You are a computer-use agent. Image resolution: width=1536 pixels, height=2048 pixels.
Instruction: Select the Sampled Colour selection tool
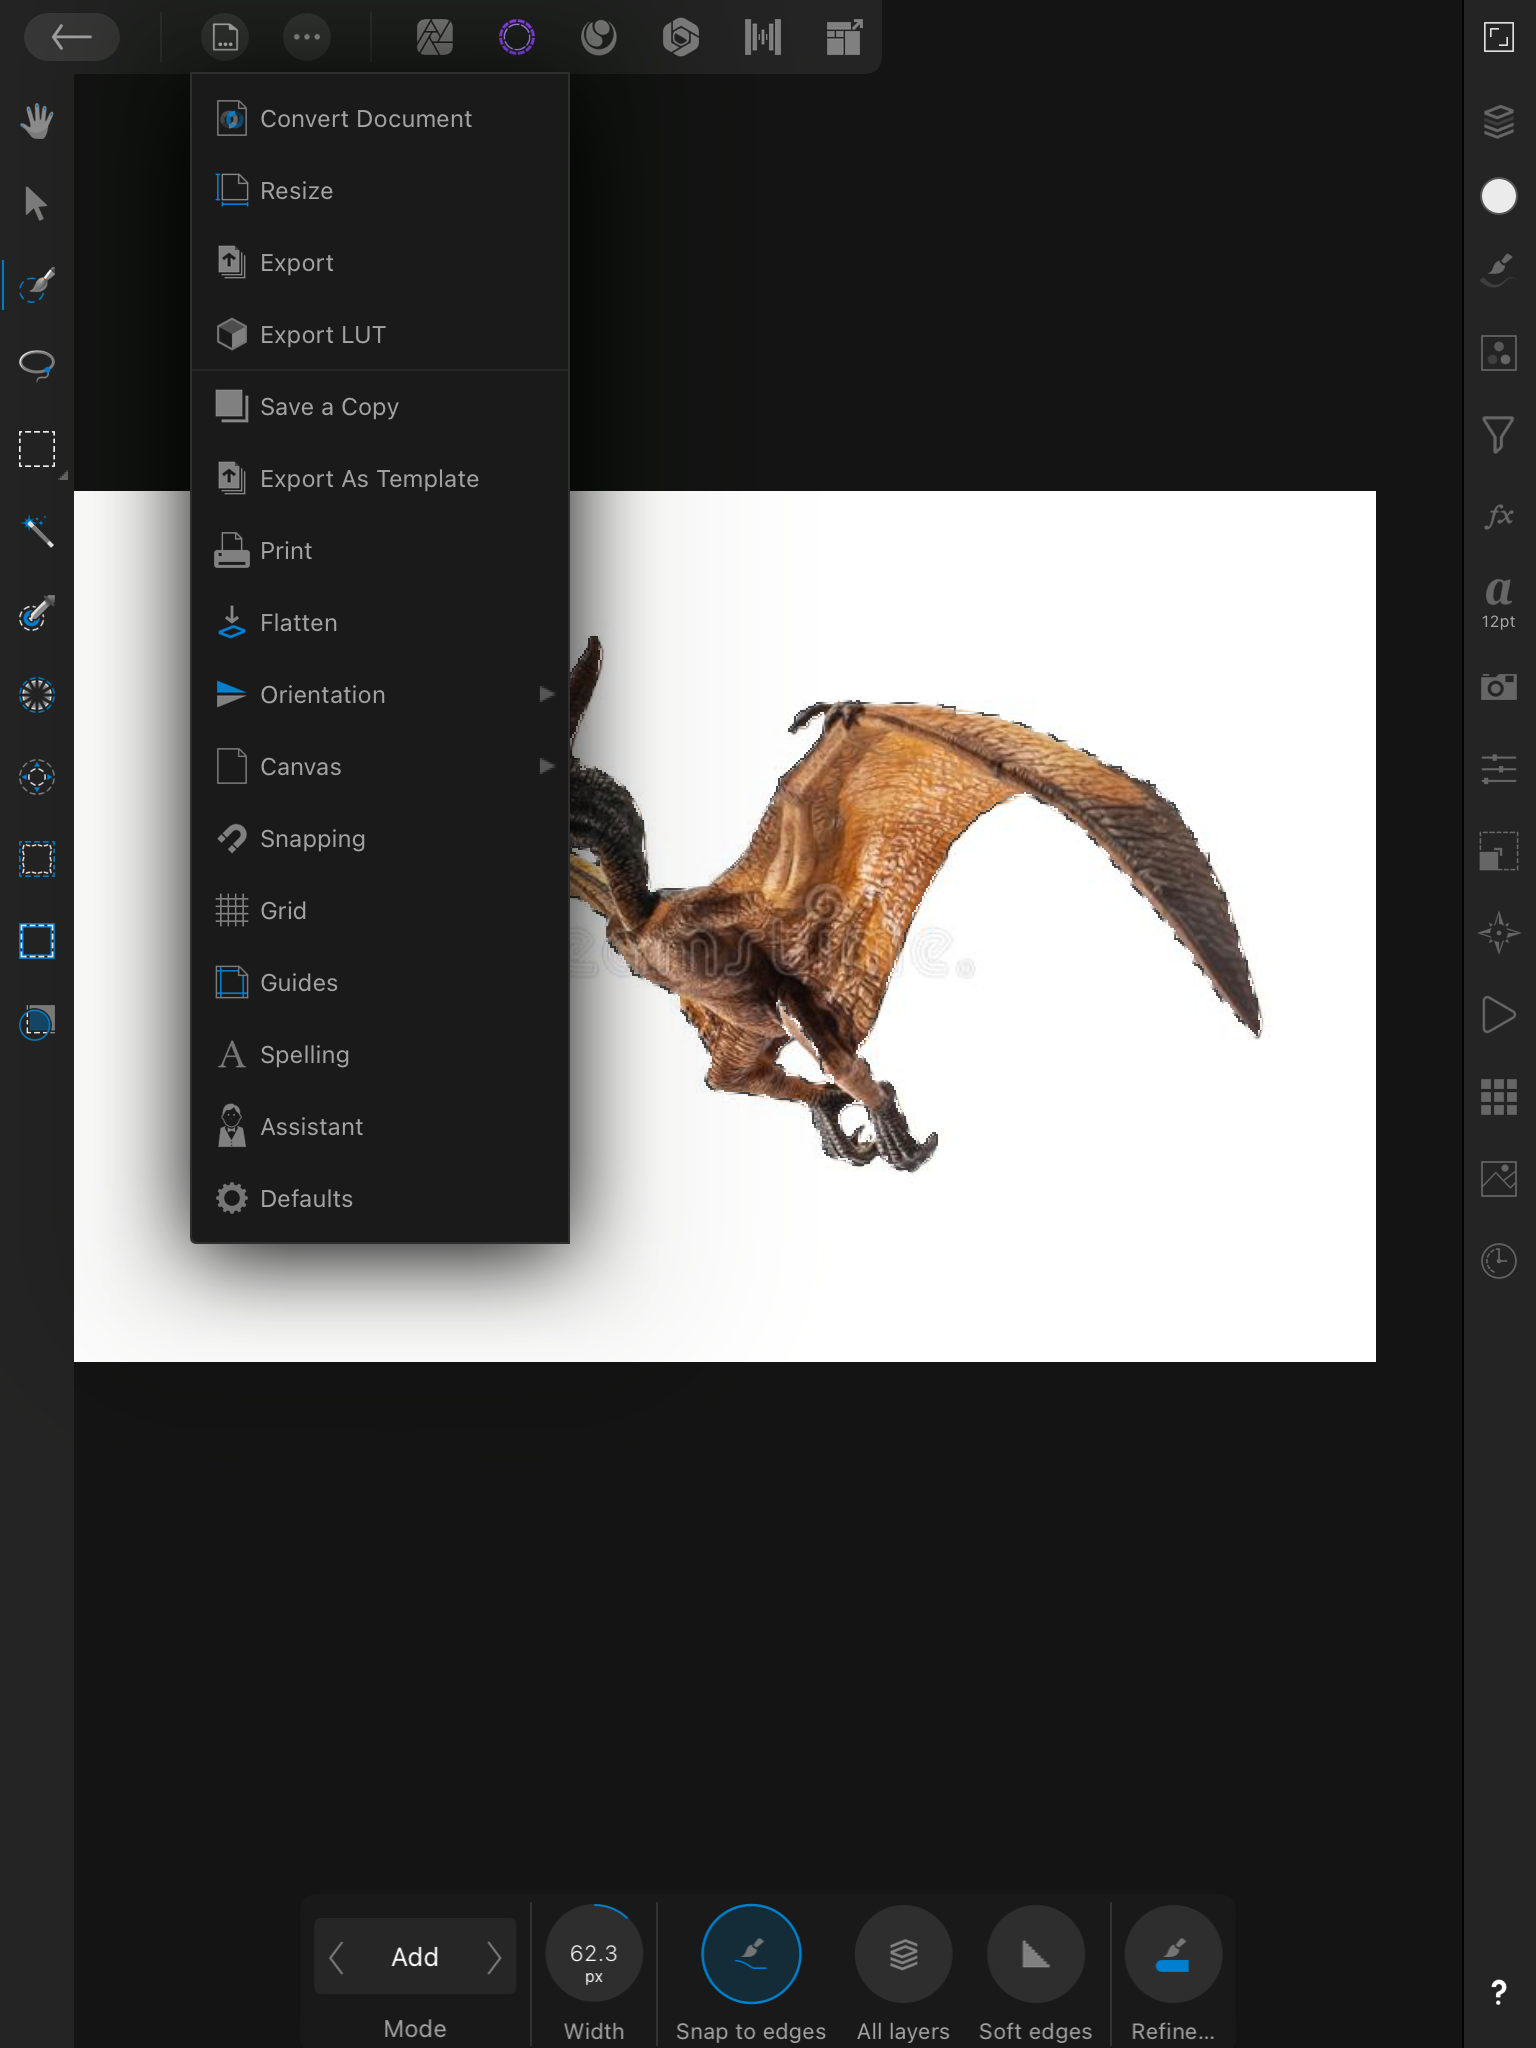pyautogui.click(x=37, y=696)
